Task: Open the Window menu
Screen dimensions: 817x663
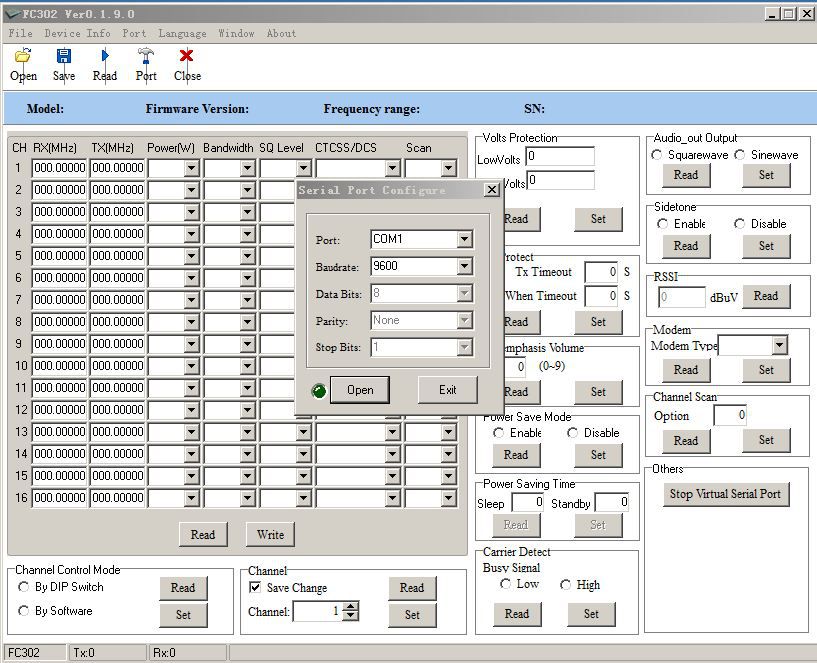Action: [x=236, y=33]
